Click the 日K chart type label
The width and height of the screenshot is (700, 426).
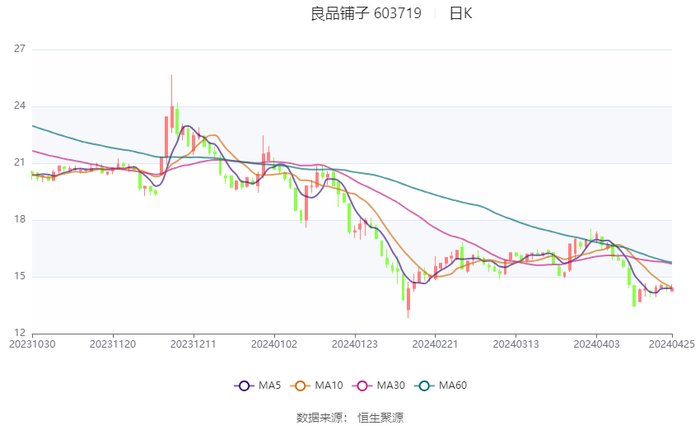pyautogui.click(x=460, y=14)
